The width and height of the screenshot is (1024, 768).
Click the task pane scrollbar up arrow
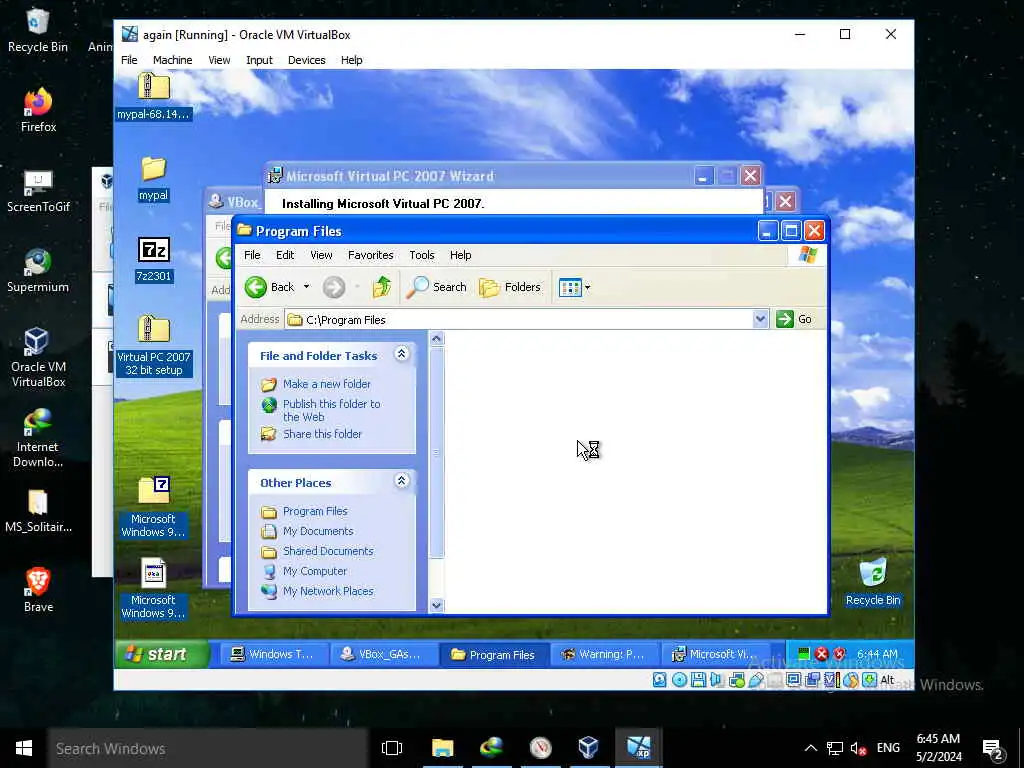click(437, 338)
